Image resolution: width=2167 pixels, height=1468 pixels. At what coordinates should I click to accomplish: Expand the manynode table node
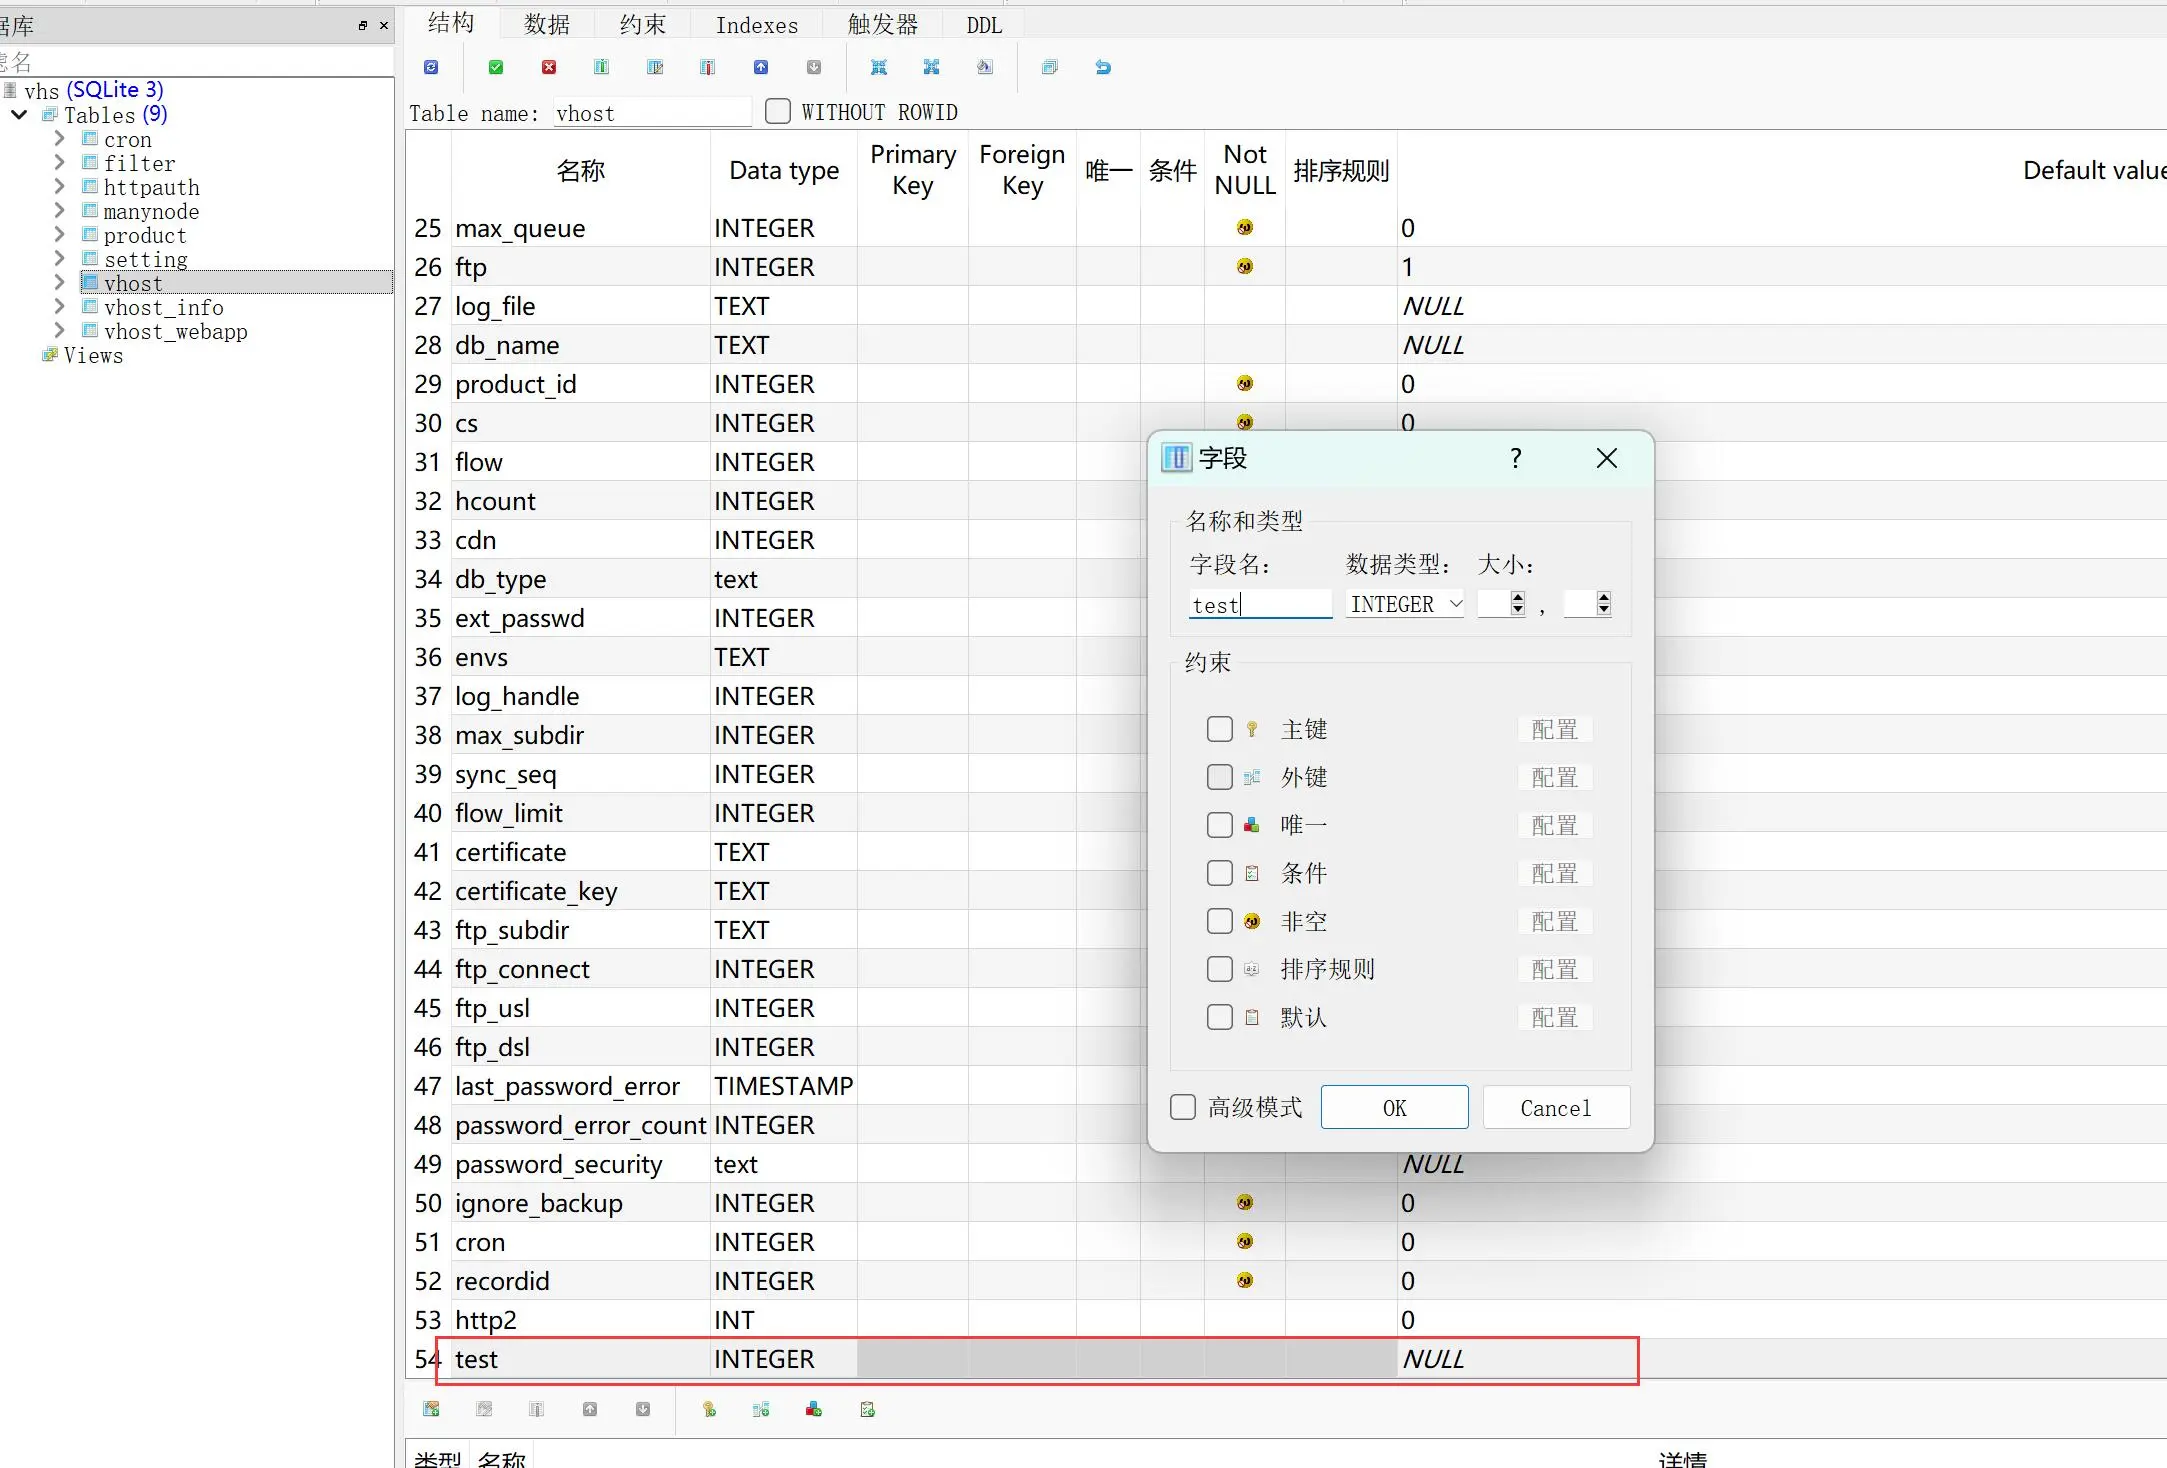(59, 211)
